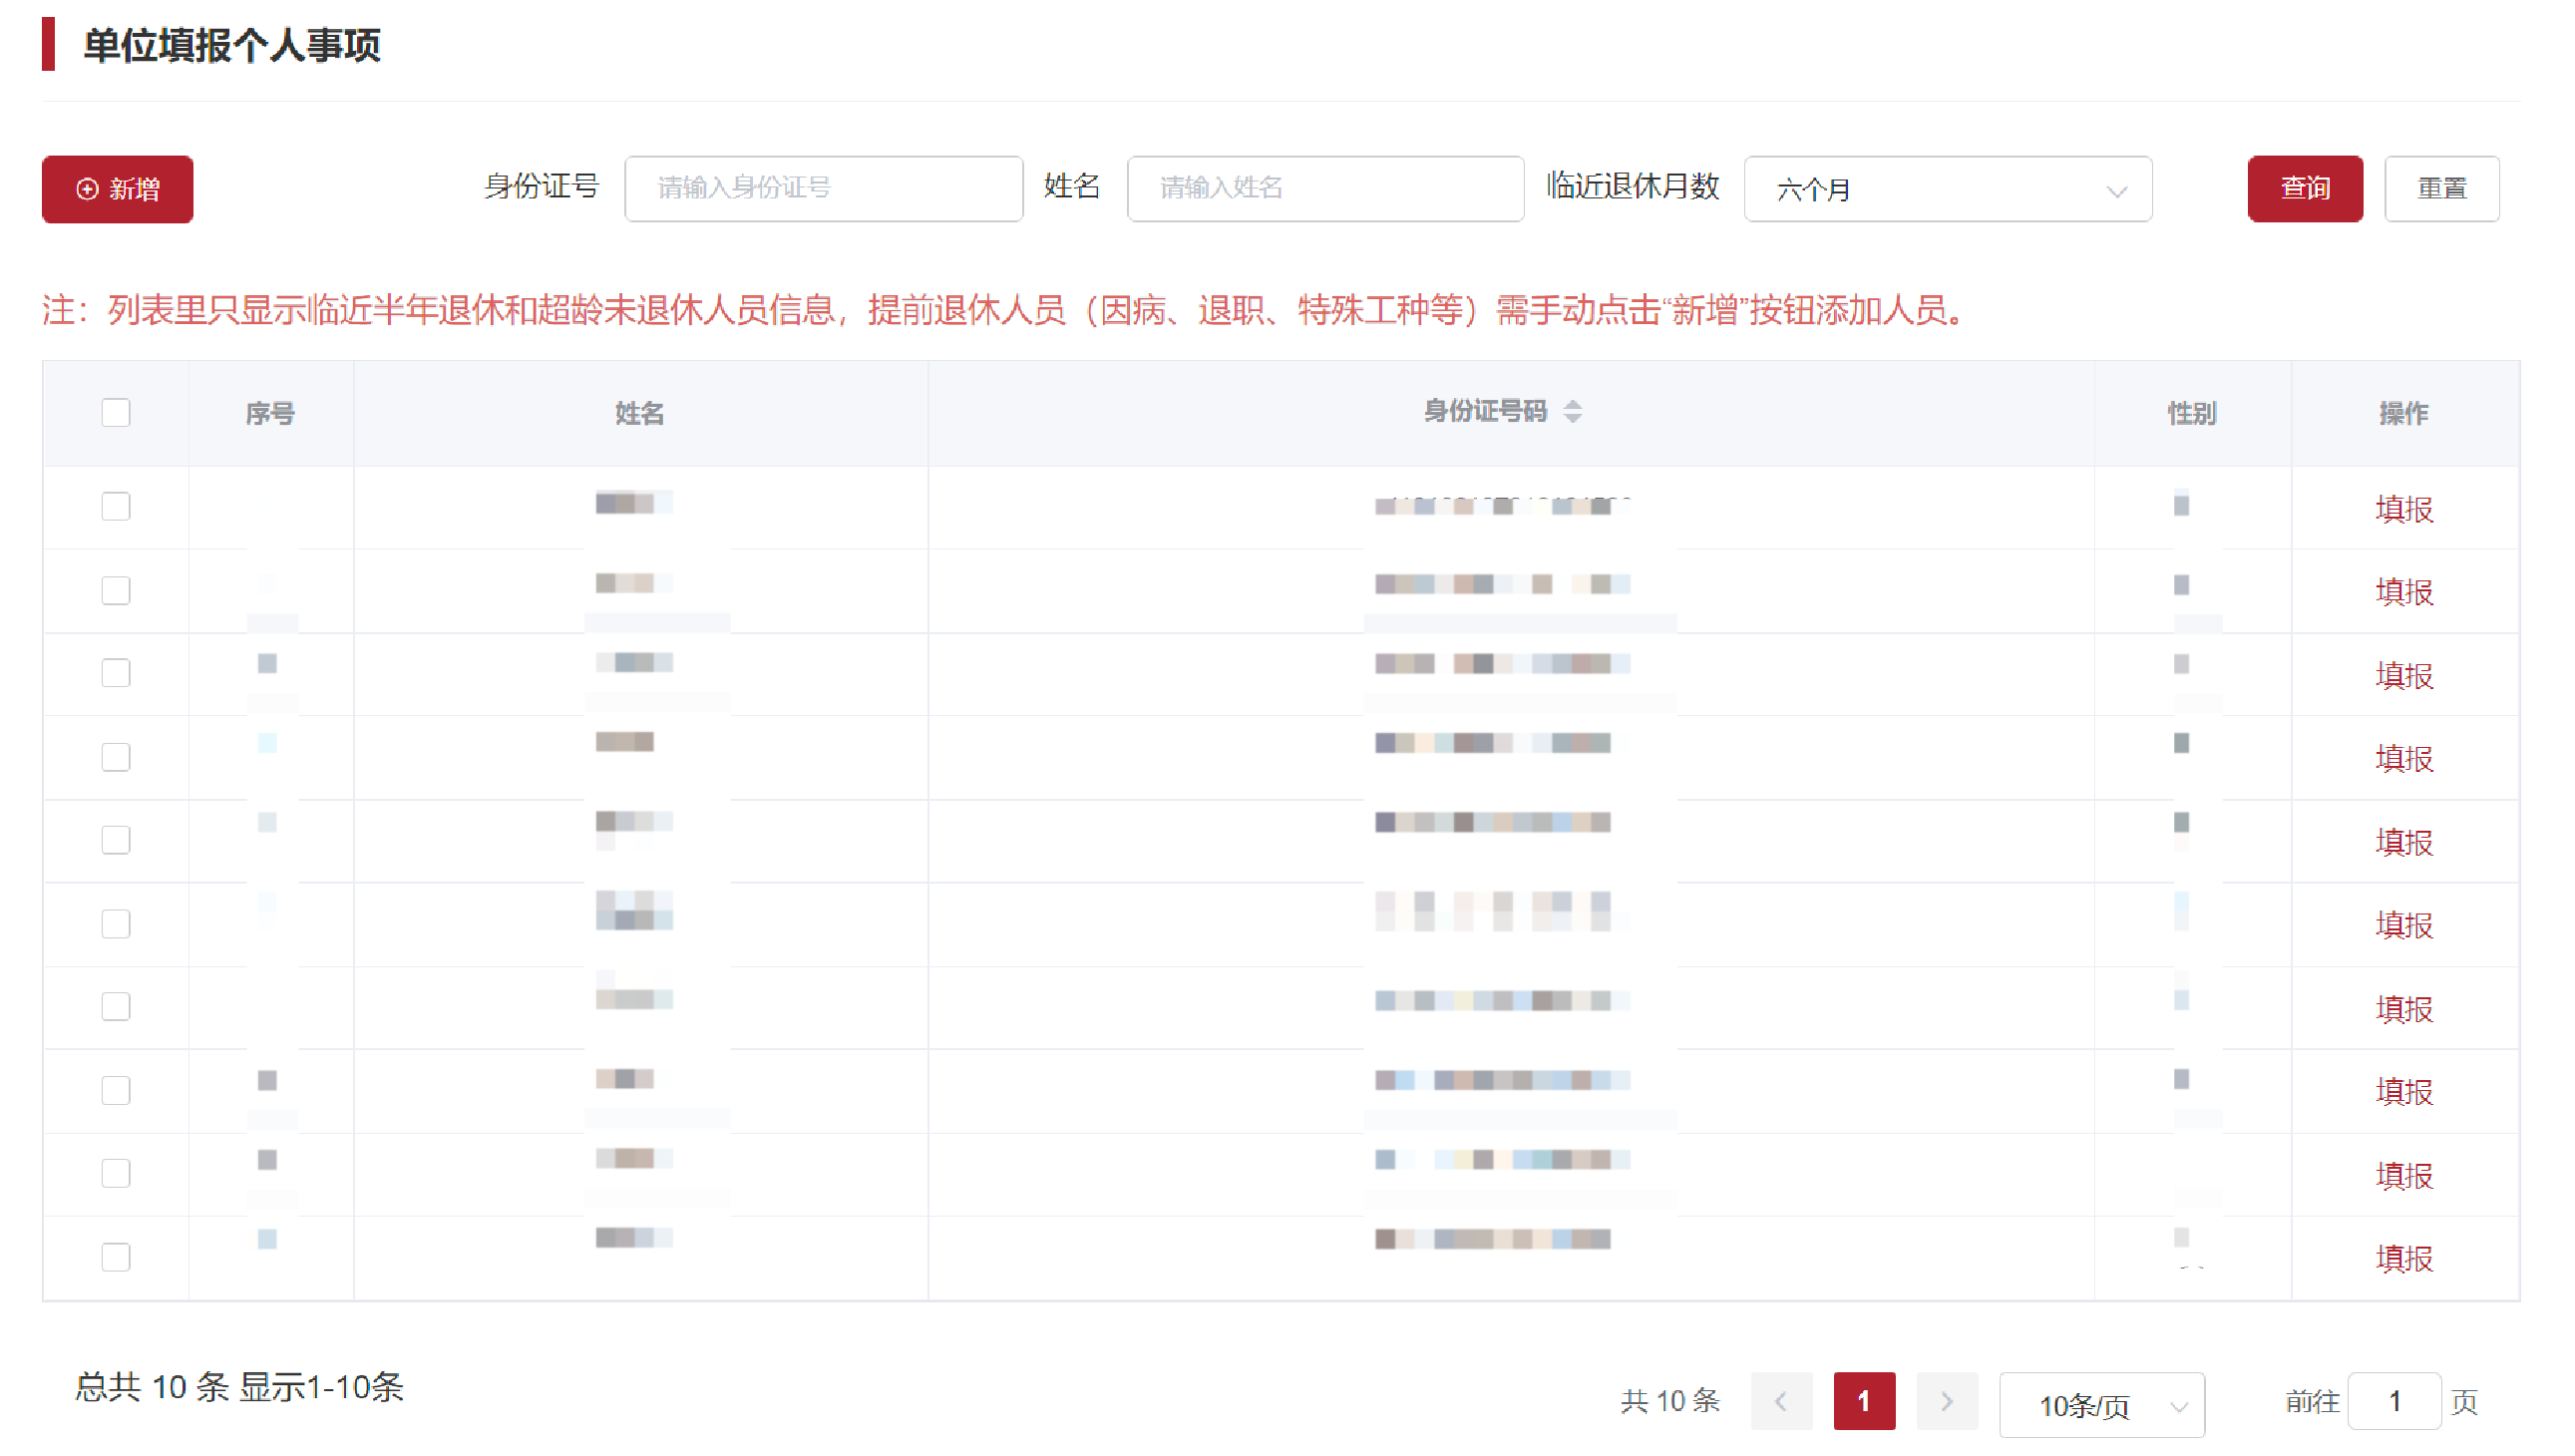Check the checkbox on the first table row
The height and width of the screenshot is (1456, 2575).
[116, 507]
